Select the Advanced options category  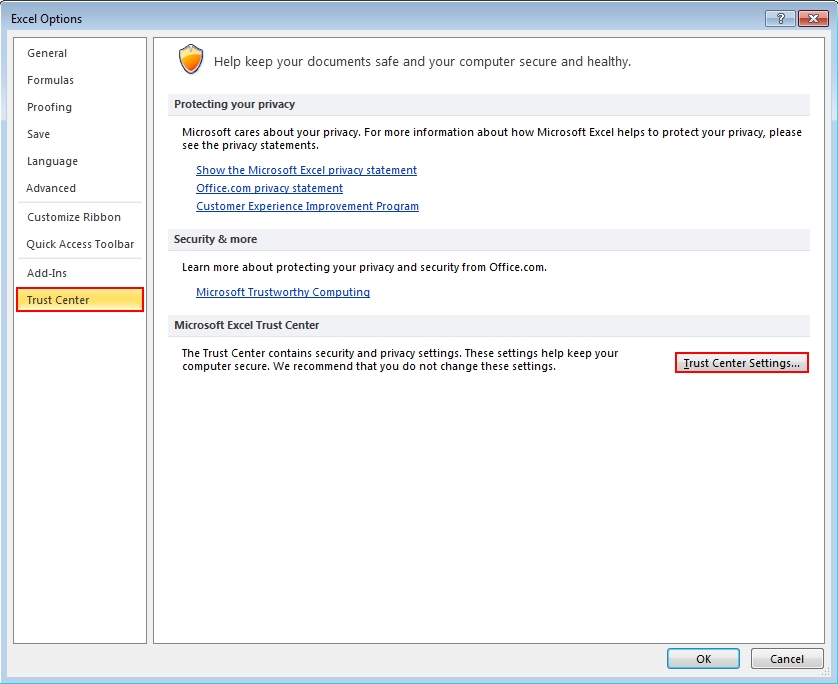click(51, 188)
